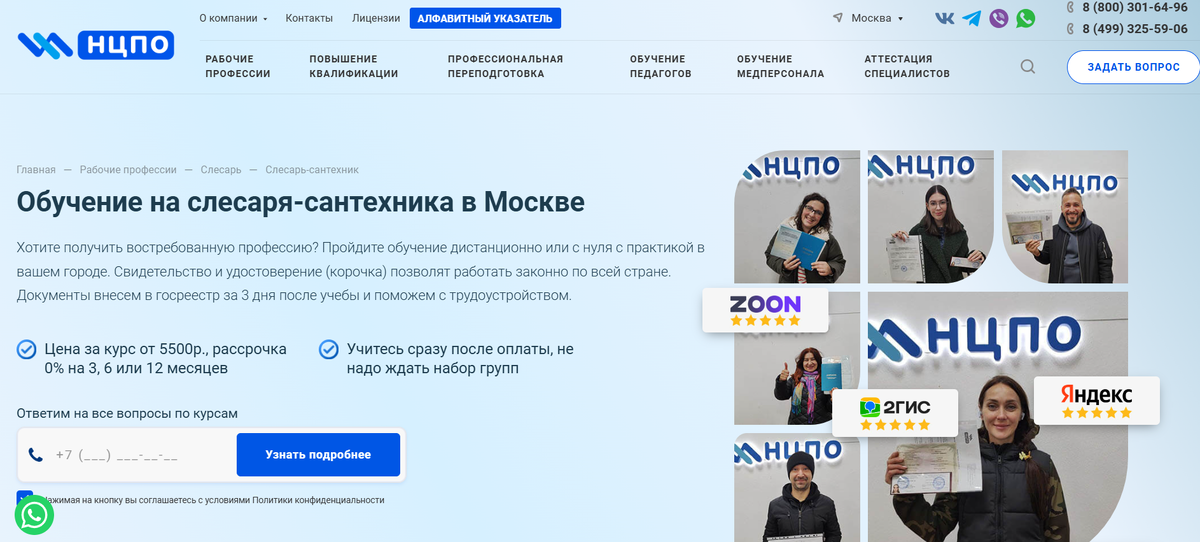Open the Обучение педагогов menu
This screenshot has height=542, width=1200.
tap(660, 67)
